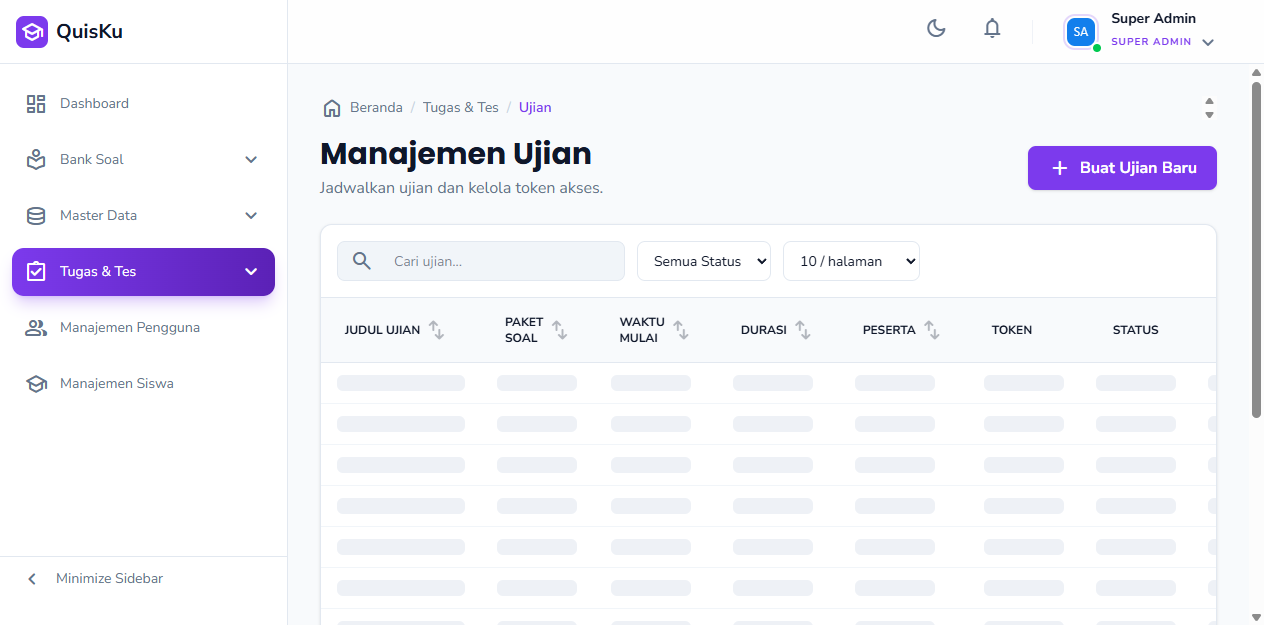Image resolution: width=1264 pixels, height=625 pixels.
Task: Click the QuisKu graduation cap logo
Action: (x=32, y=32)
